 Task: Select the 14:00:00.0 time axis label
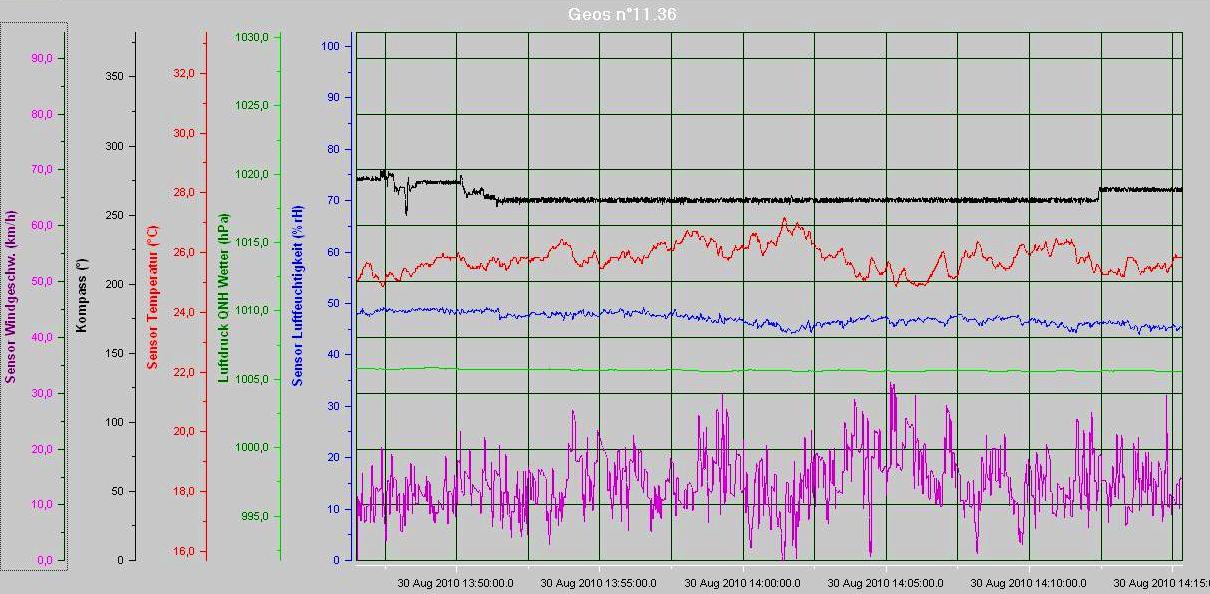743,582
